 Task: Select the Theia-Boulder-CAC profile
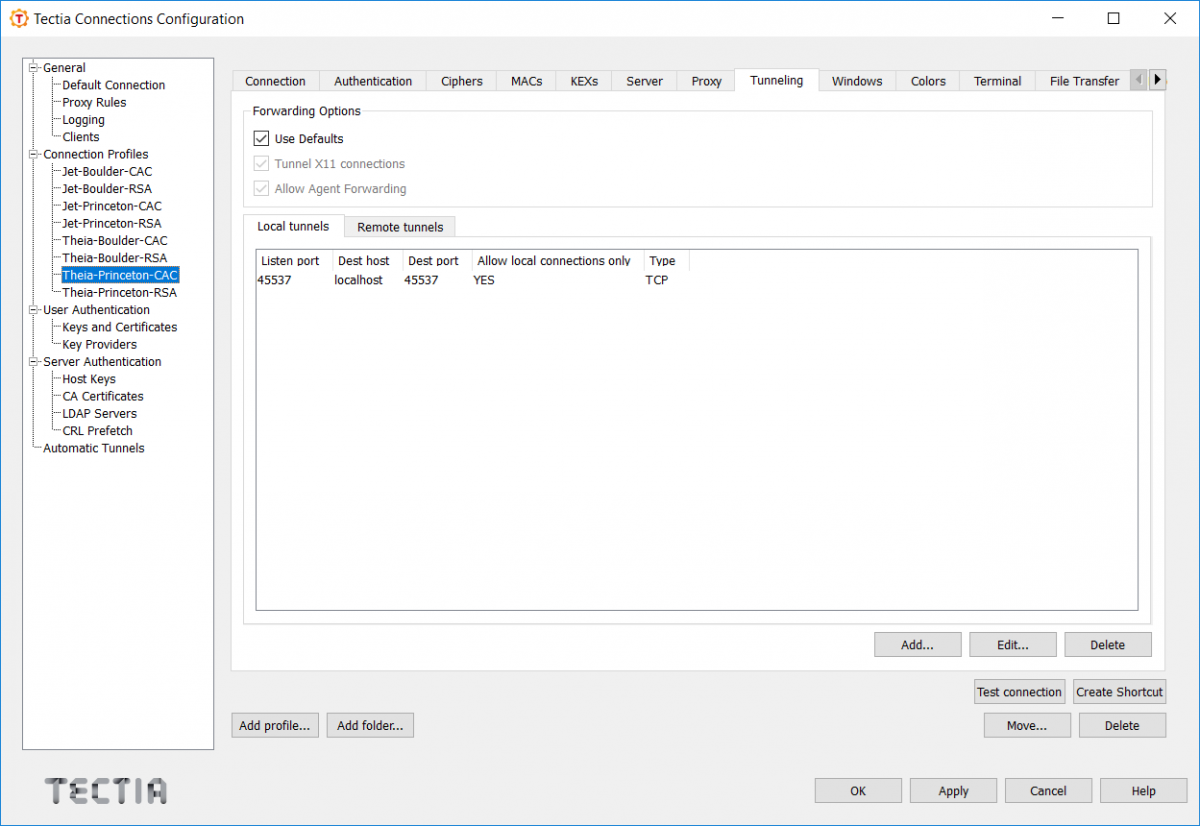pyautogui.click(x=115, y=241)
